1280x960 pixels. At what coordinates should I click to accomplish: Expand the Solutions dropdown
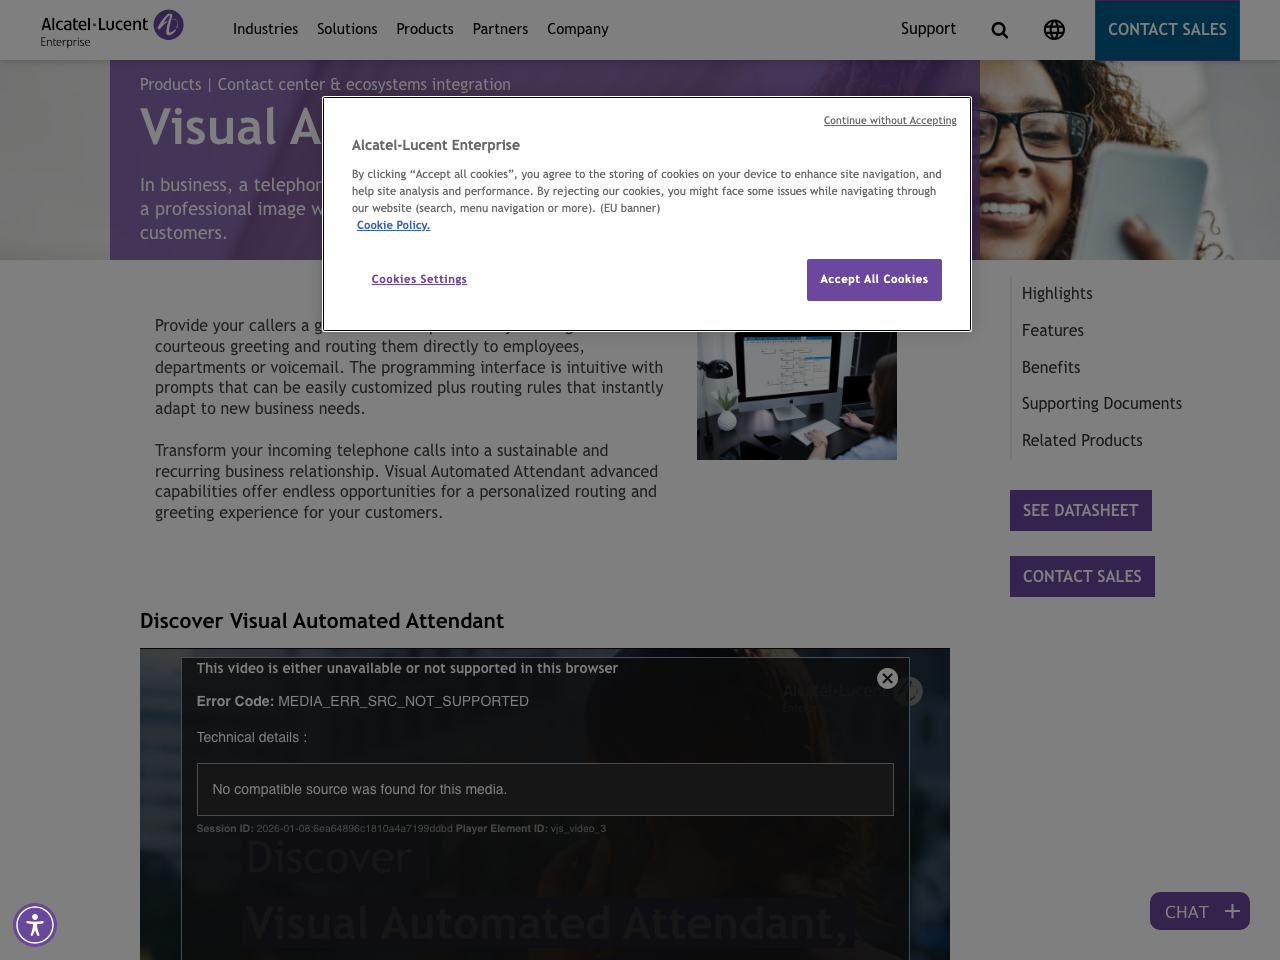[347, 27]
